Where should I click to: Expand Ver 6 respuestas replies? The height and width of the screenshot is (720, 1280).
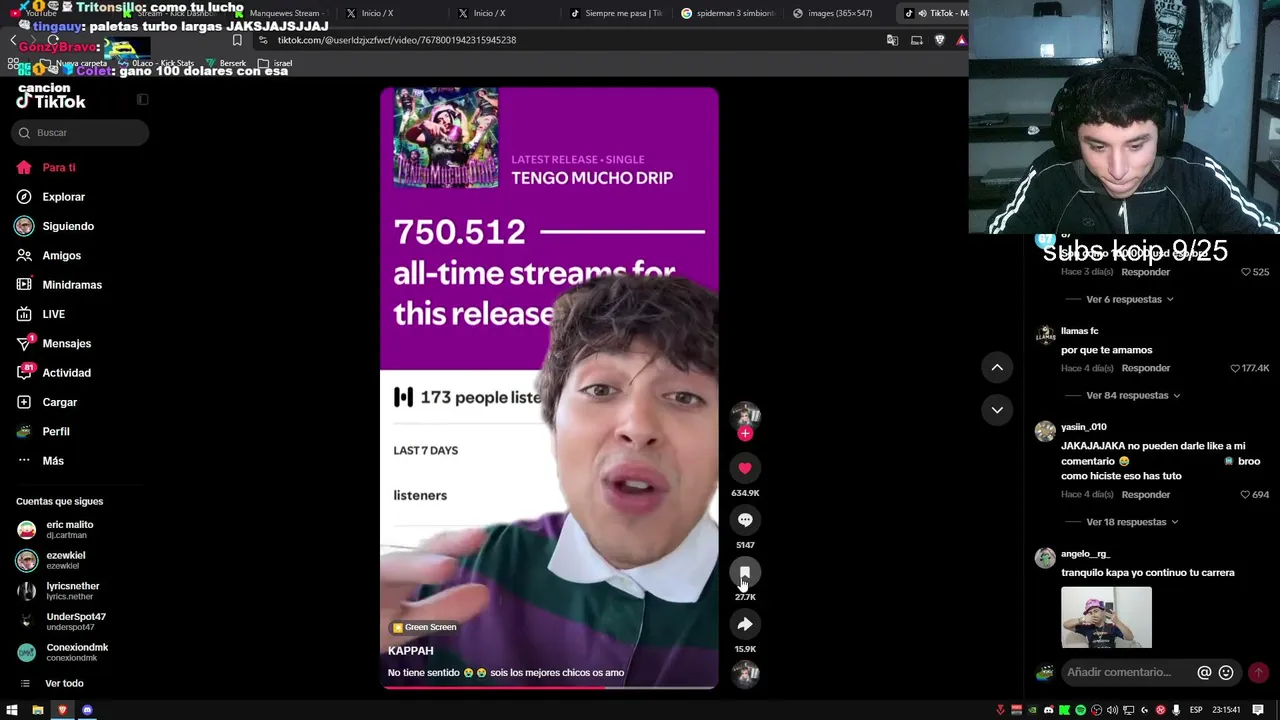[1129, 299]
